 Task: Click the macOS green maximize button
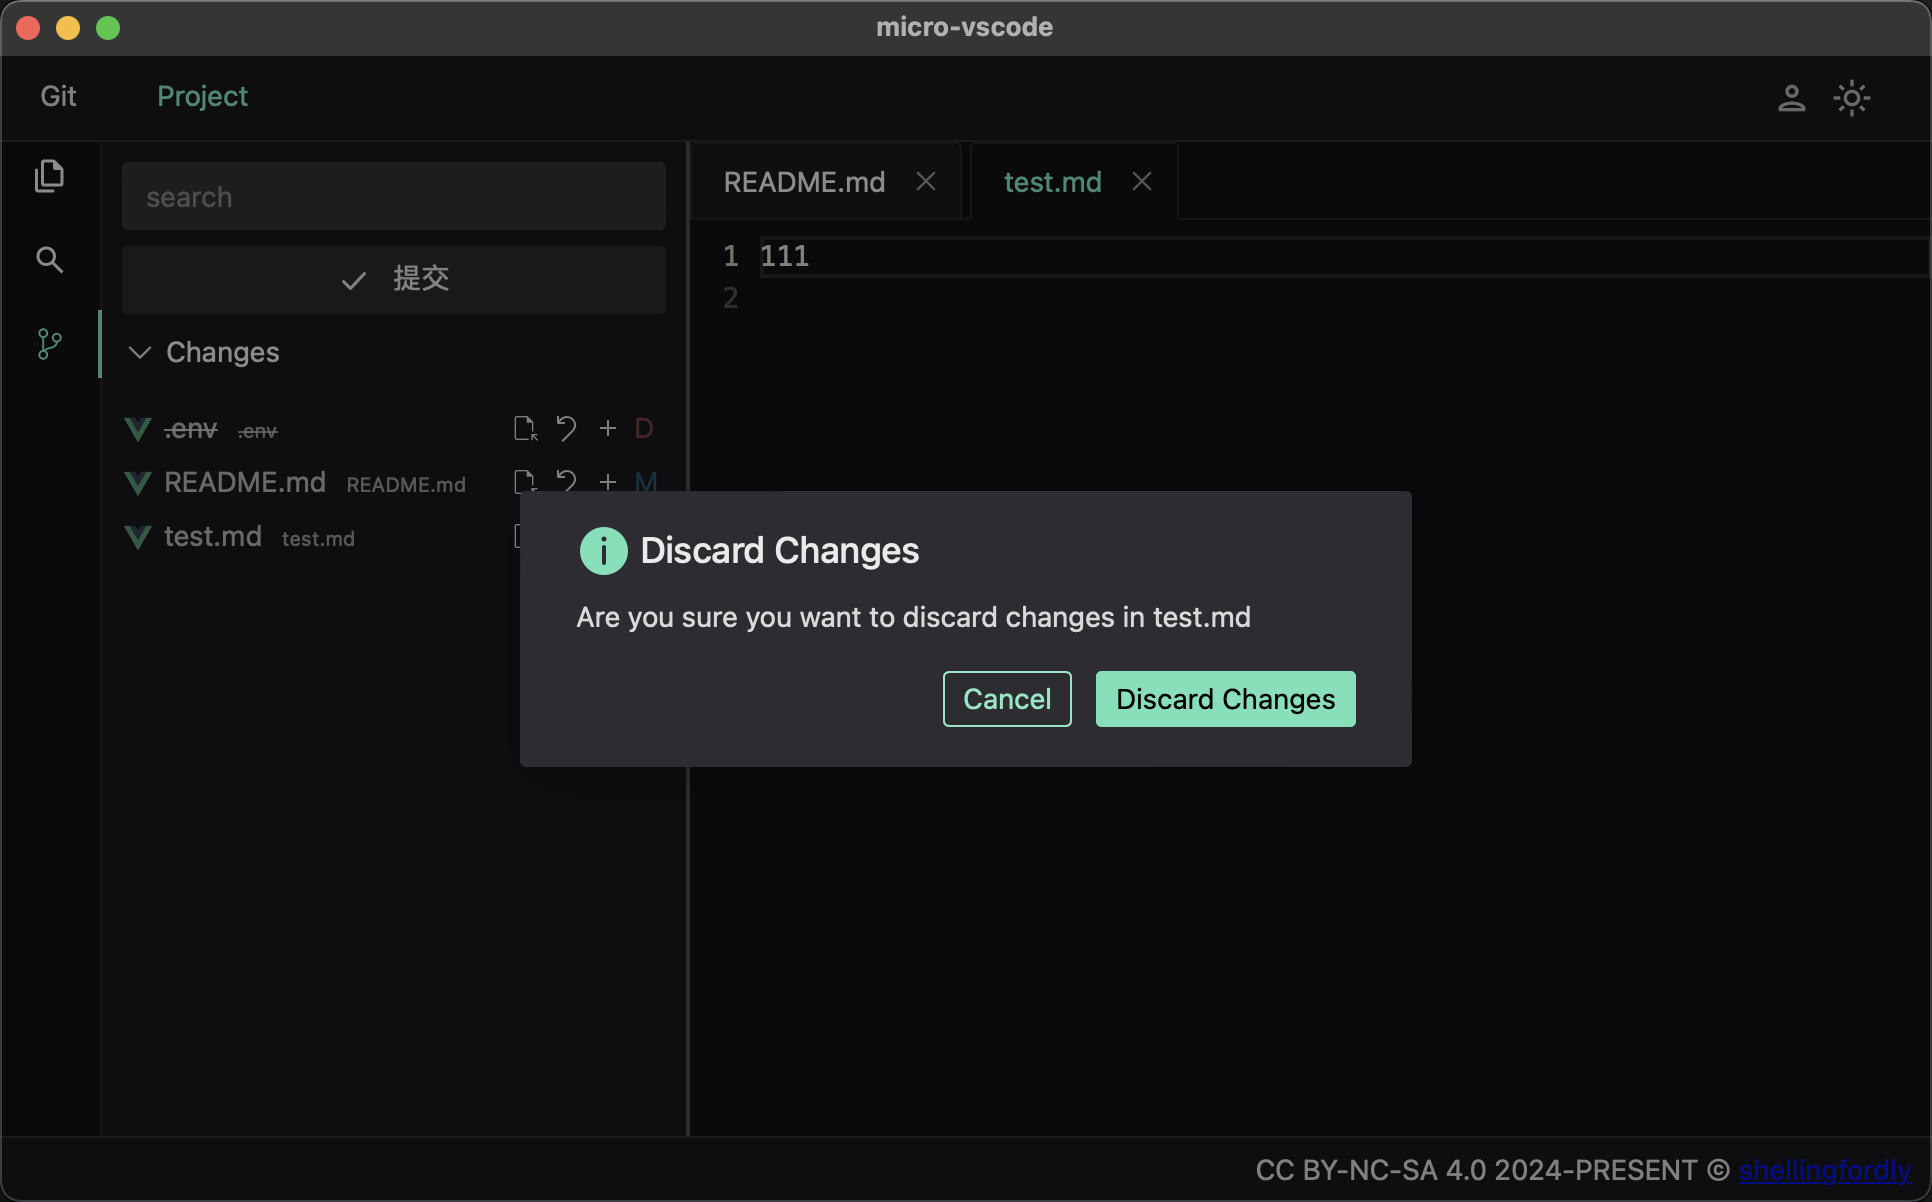(108, 28)
